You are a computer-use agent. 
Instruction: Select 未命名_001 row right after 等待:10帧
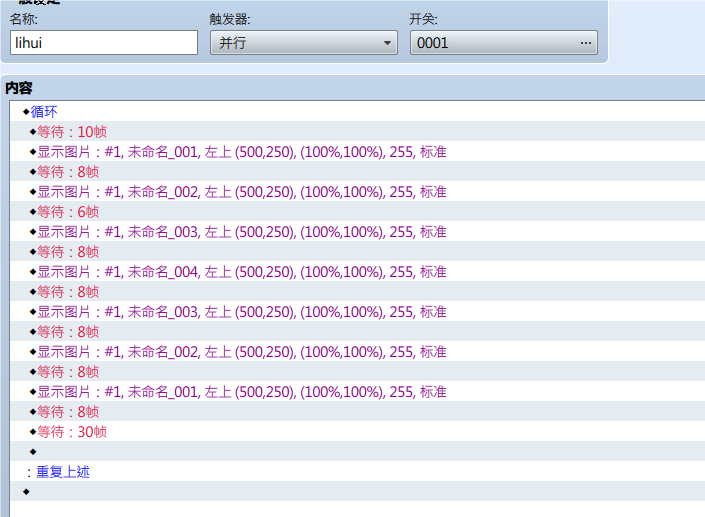(x=357, y=152)
